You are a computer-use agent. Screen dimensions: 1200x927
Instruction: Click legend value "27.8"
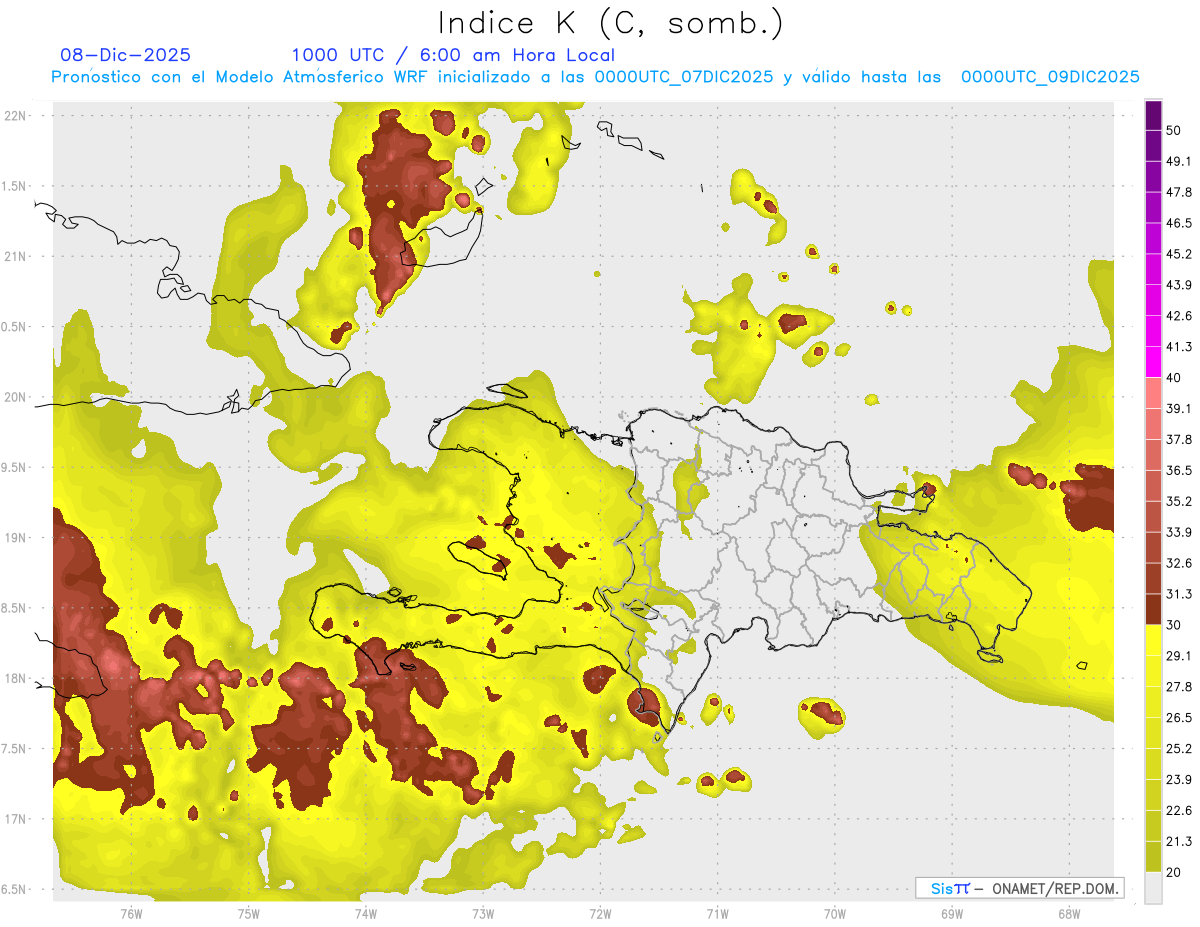1179,687
